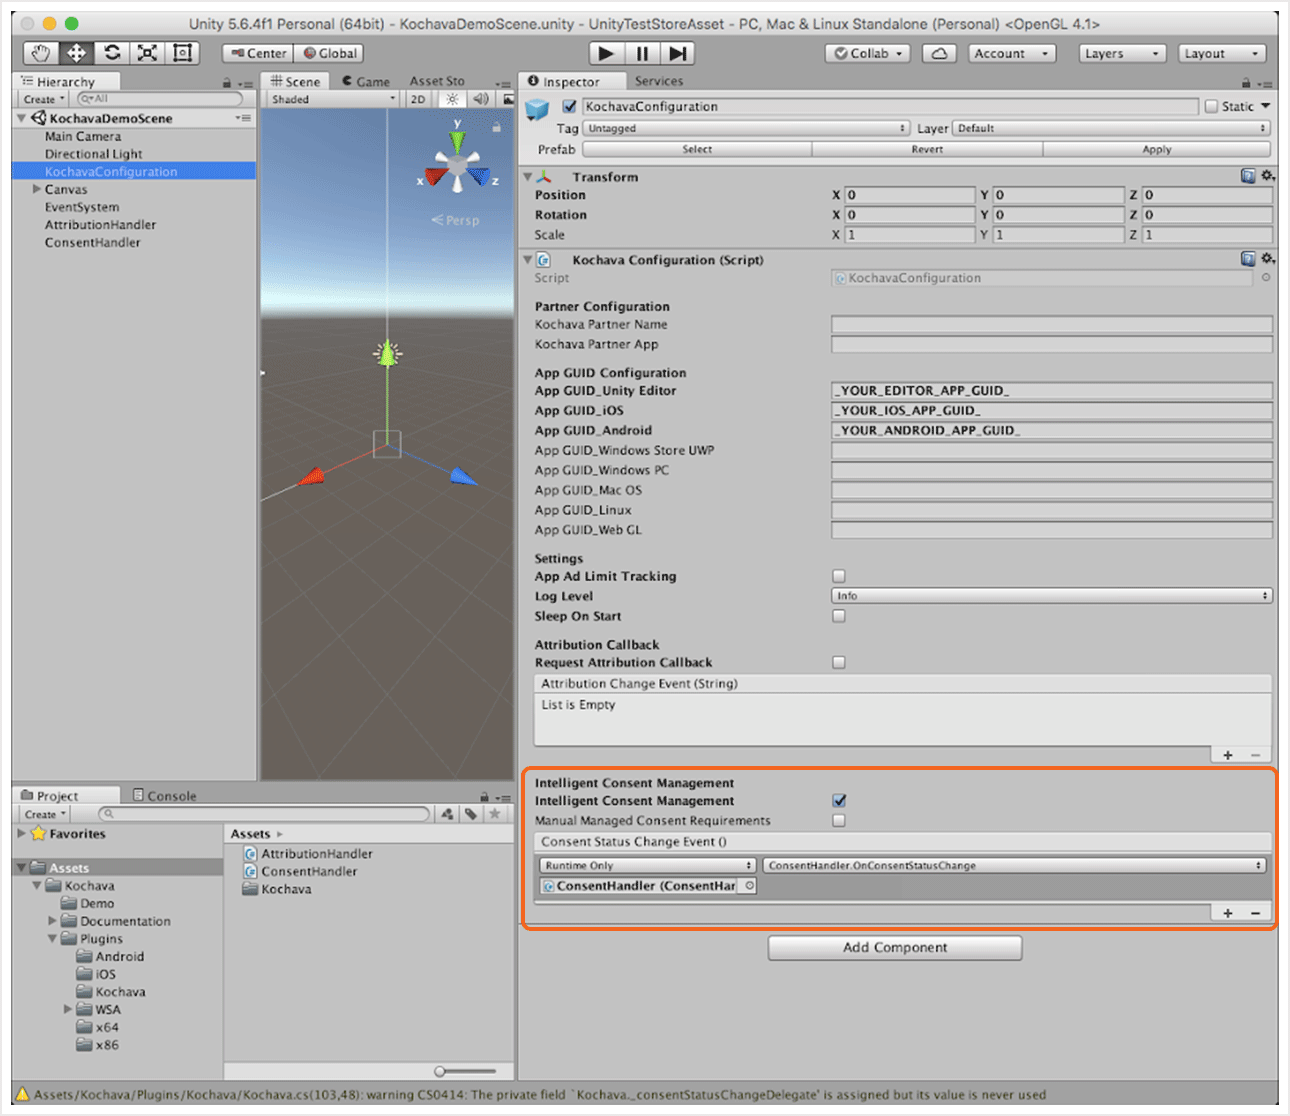Toggle Center pivot mode button
Screen dimensions: 1290x1116
(x=258, y=54)
